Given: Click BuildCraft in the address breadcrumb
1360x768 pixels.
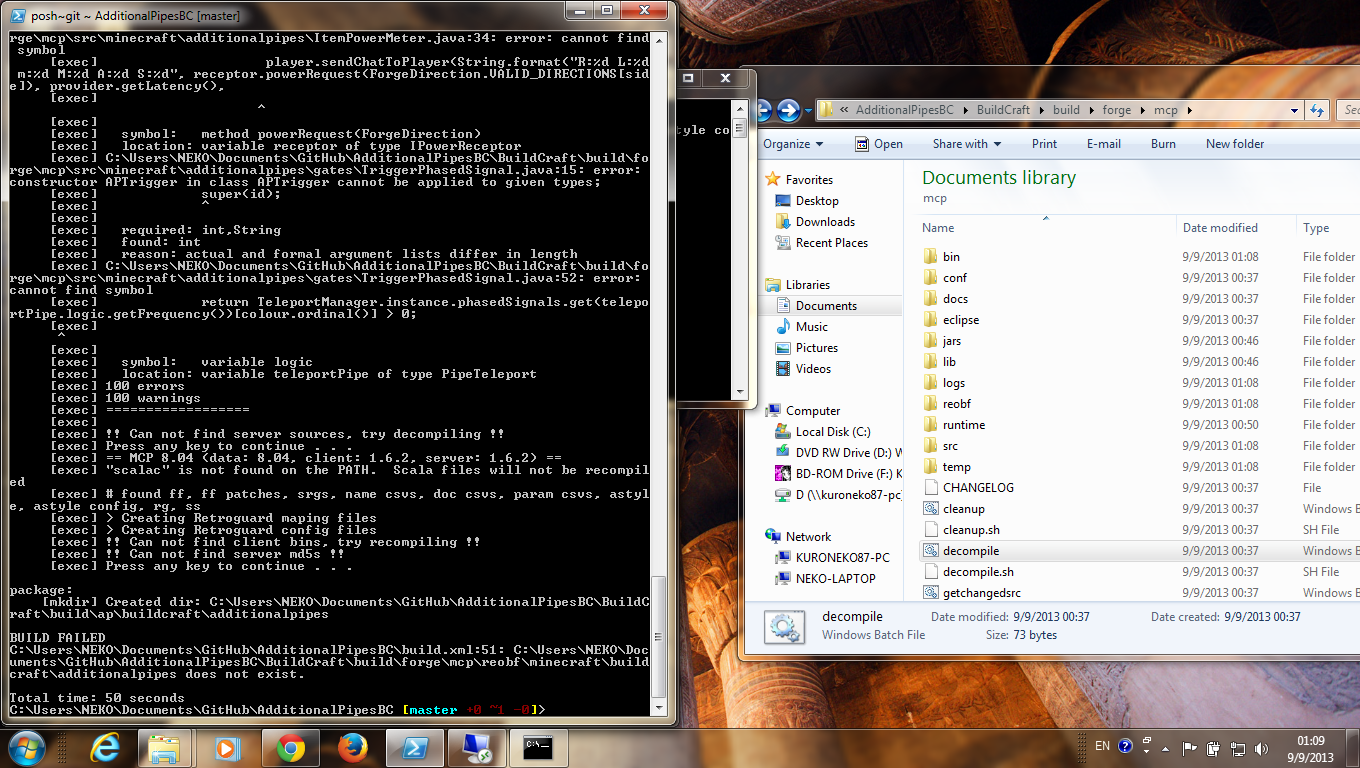Looking at the screenshot, I should pyautogui.click(x=1003, y=110).
